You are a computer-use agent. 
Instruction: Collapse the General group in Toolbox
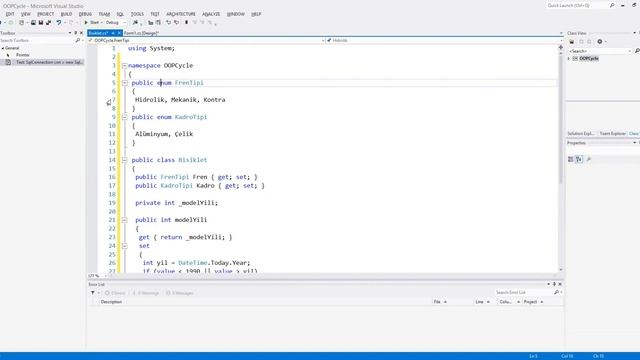(2, 48)
